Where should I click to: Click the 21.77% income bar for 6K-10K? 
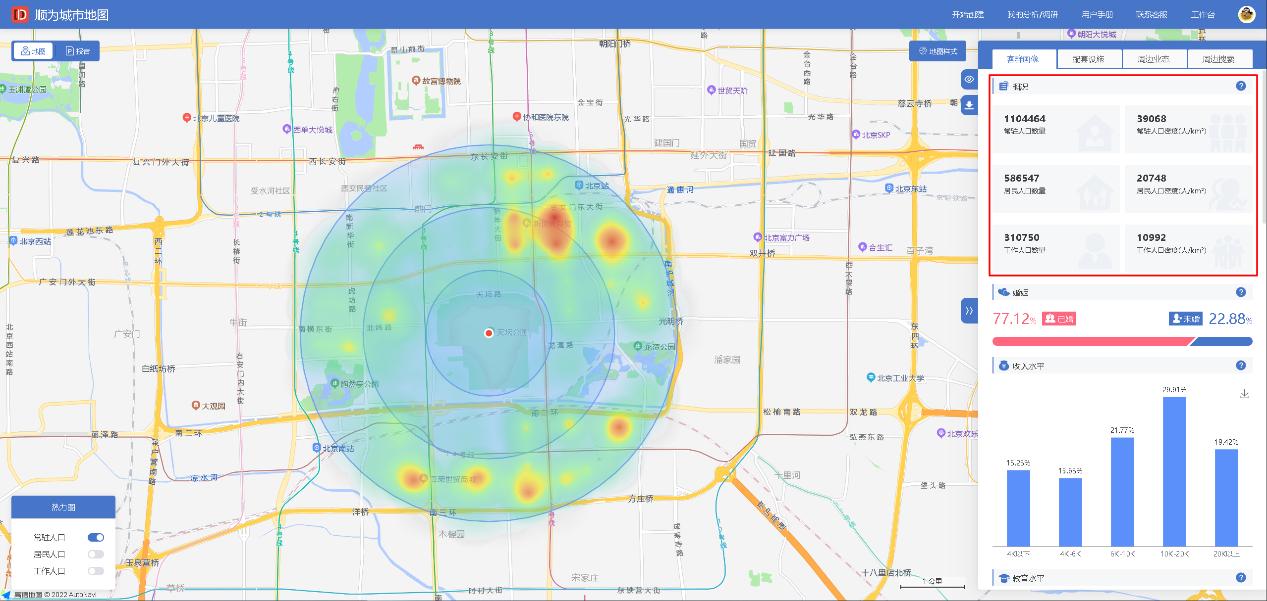[1122, 492]
